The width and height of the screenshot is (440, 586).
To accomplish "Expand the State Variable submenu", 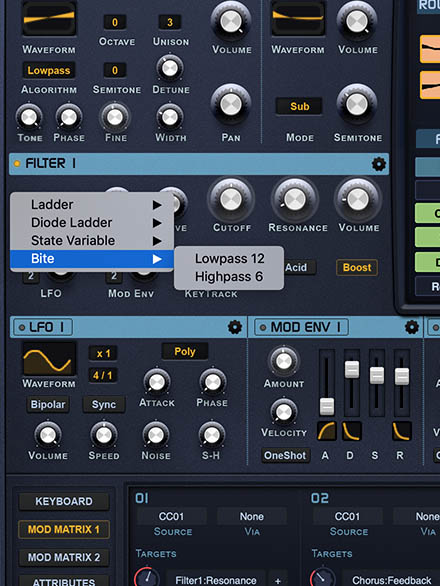I will (x=92, y=241).
